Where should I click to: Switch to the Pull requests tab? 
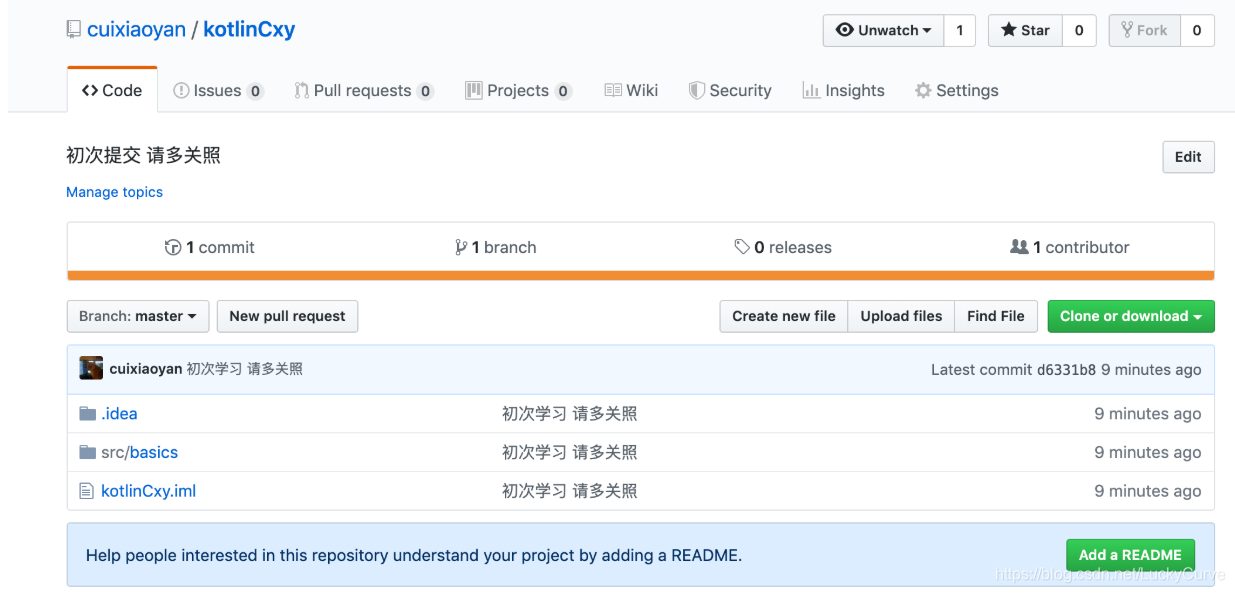[363, 90]
